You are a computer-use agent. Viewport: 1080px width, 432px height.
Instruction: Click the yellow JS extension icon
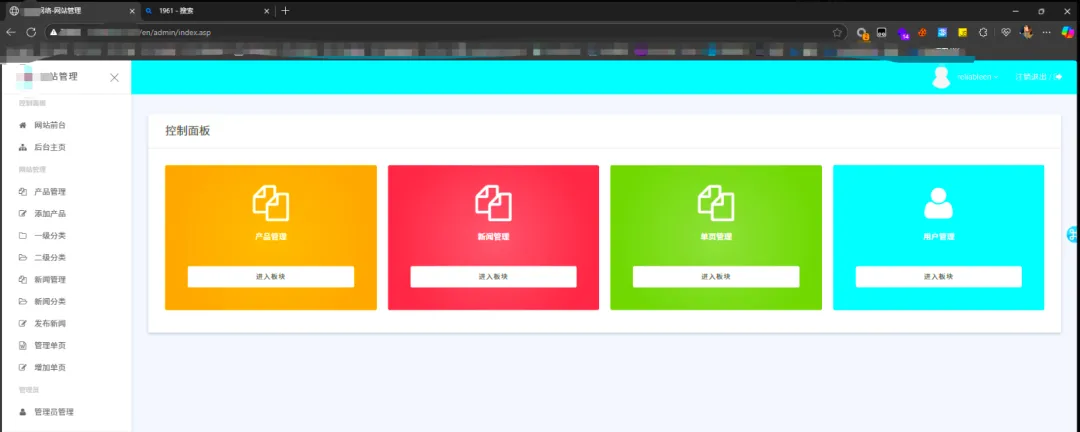click(962, 32)
